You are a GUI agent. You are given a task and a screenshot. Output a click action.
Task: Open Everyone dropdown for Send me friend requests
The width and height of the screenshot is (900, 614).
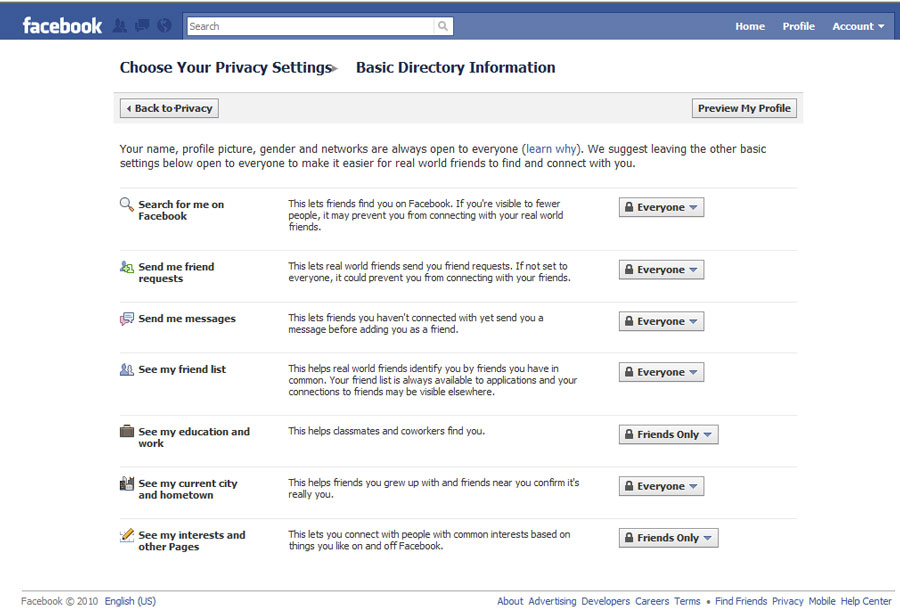click(x=661, y=270)
